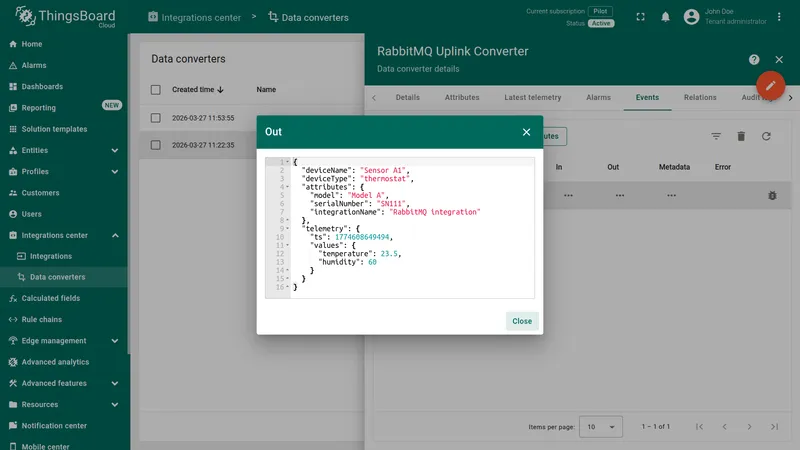Screen dimensions: 800x450
Task: Select all data converters checkbox
Action: point(156,90)
